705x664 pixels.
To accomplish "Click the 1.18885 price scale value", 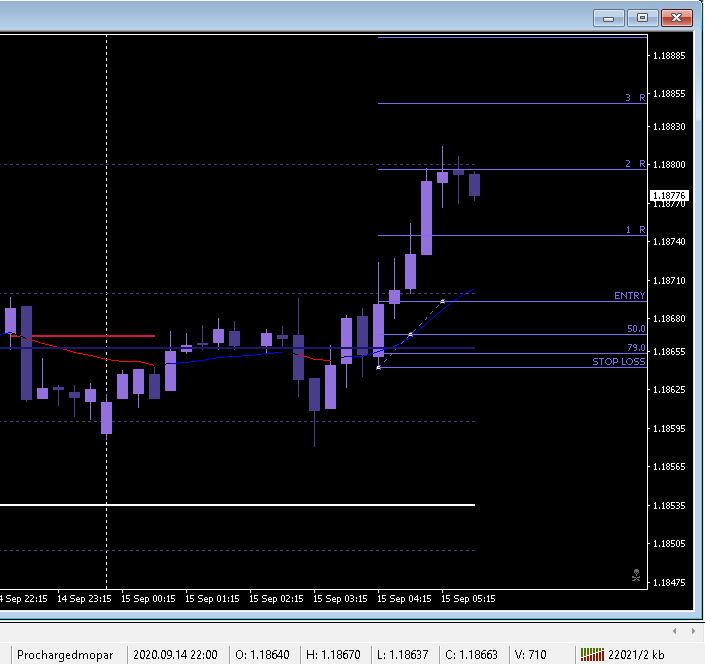I will (669, 56).
